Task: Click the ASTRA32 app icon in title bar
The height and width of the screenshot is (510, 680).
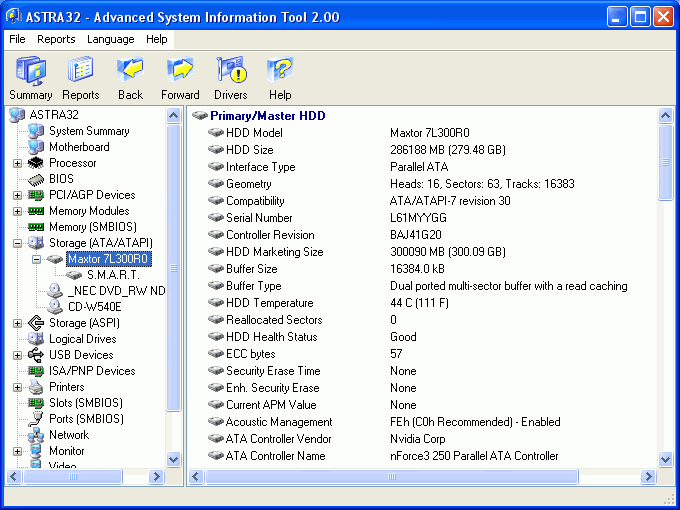Action: [x=14, y=16]
